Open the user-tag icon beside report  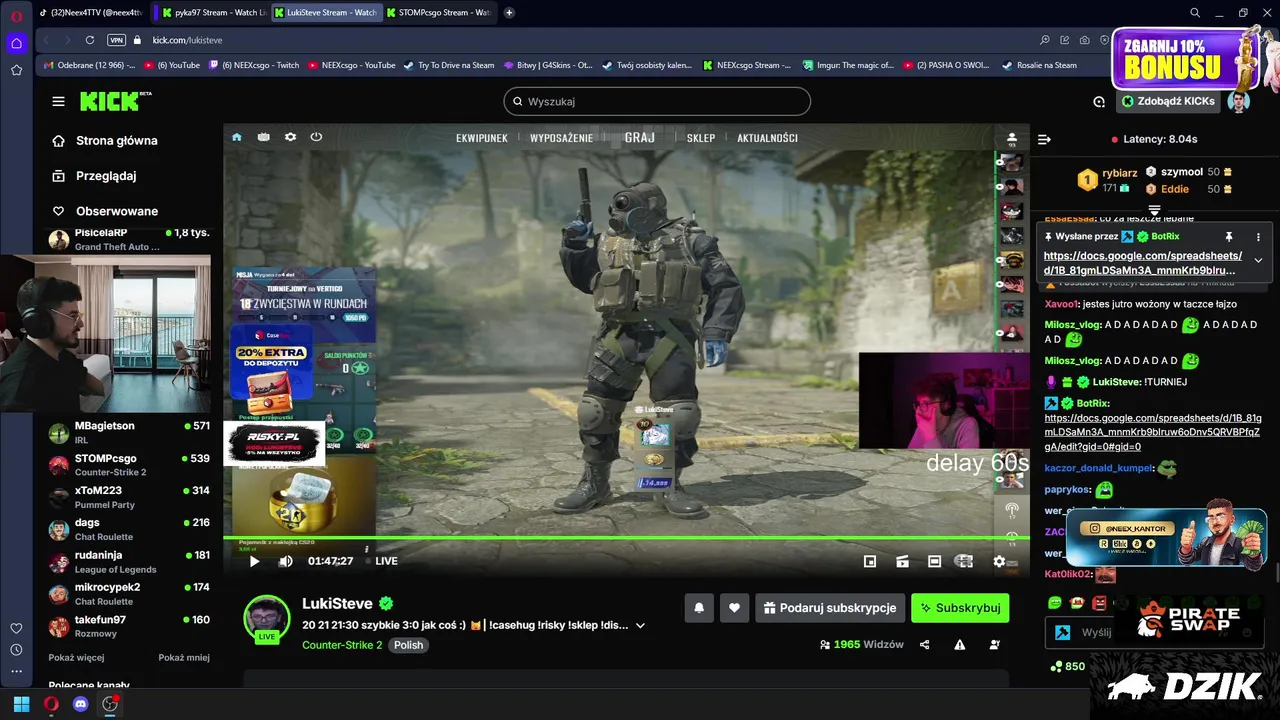(994, 645)
